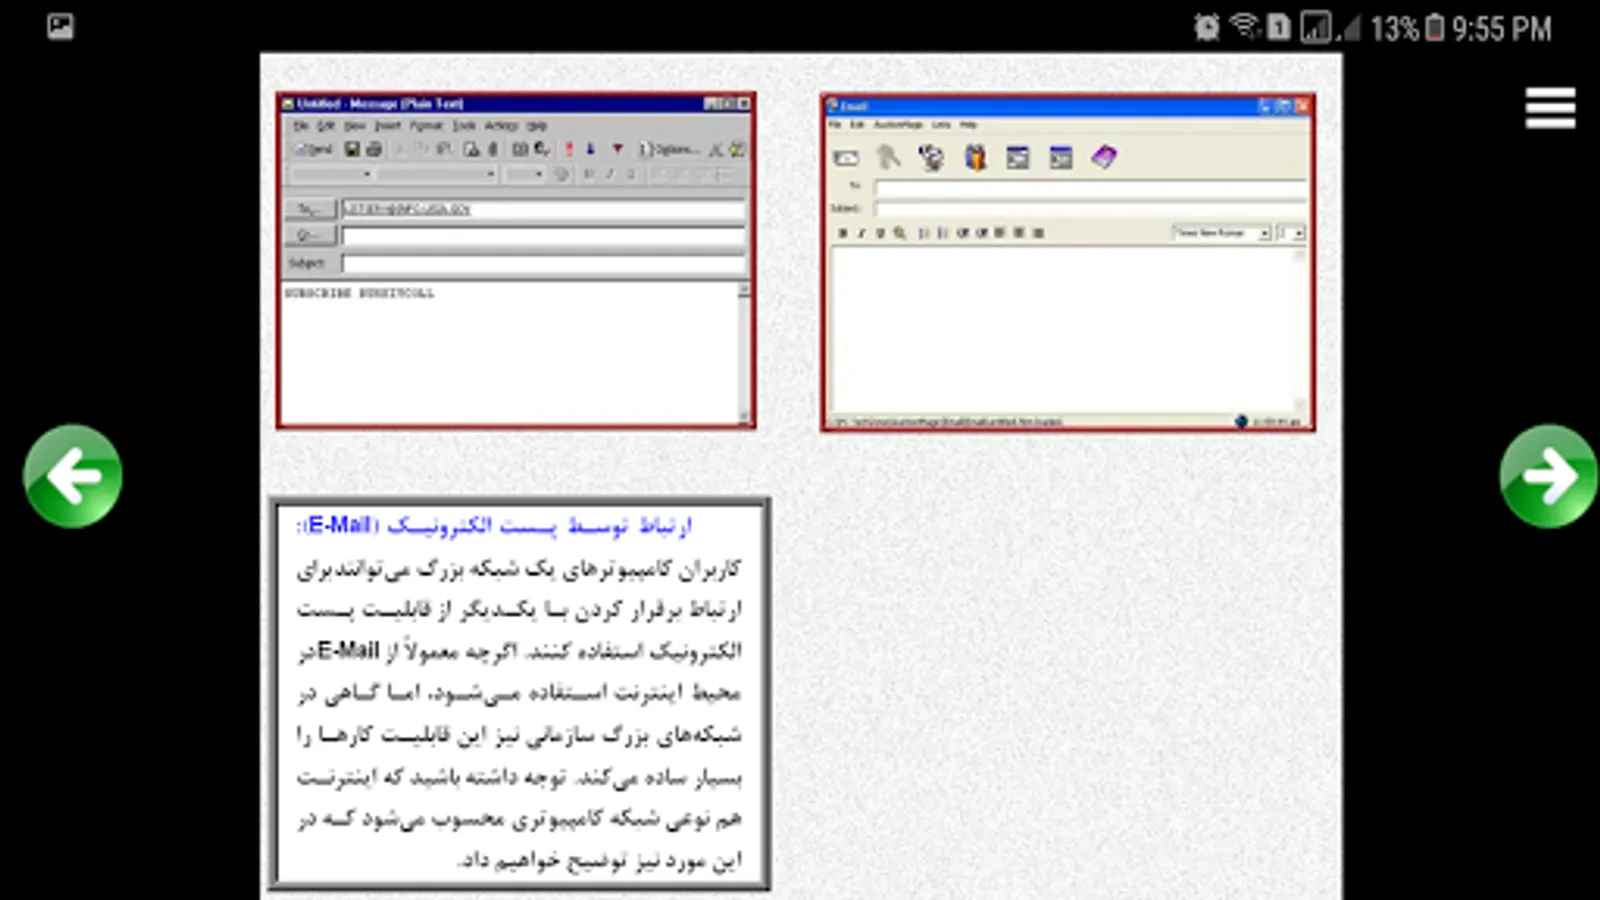
Task: Click the red High Importance exclamation icon
Action: [569, 149]
